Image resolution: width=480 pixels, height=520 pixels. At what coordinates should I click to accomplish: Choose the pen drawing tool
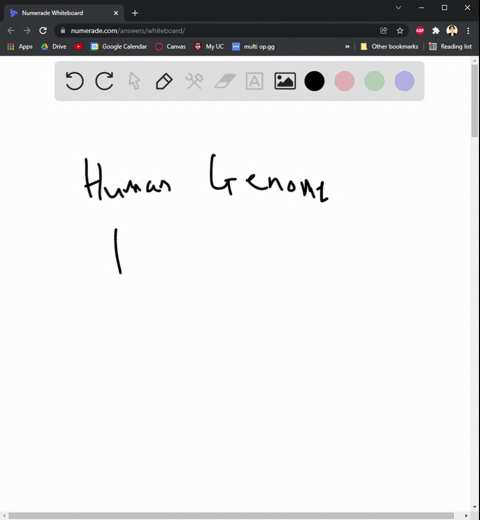pos(164,81)
